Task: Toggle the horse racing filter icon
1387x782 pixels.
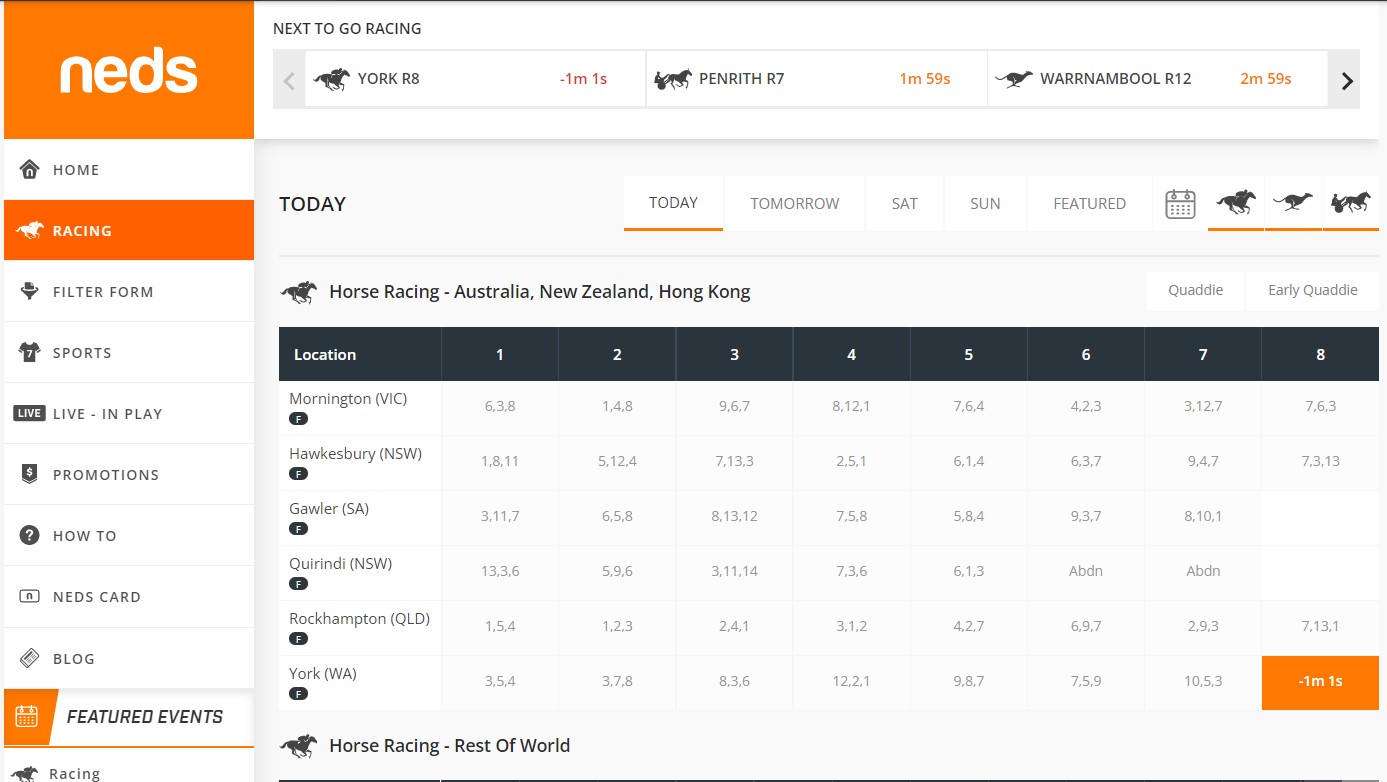Action: (1236, 203)
